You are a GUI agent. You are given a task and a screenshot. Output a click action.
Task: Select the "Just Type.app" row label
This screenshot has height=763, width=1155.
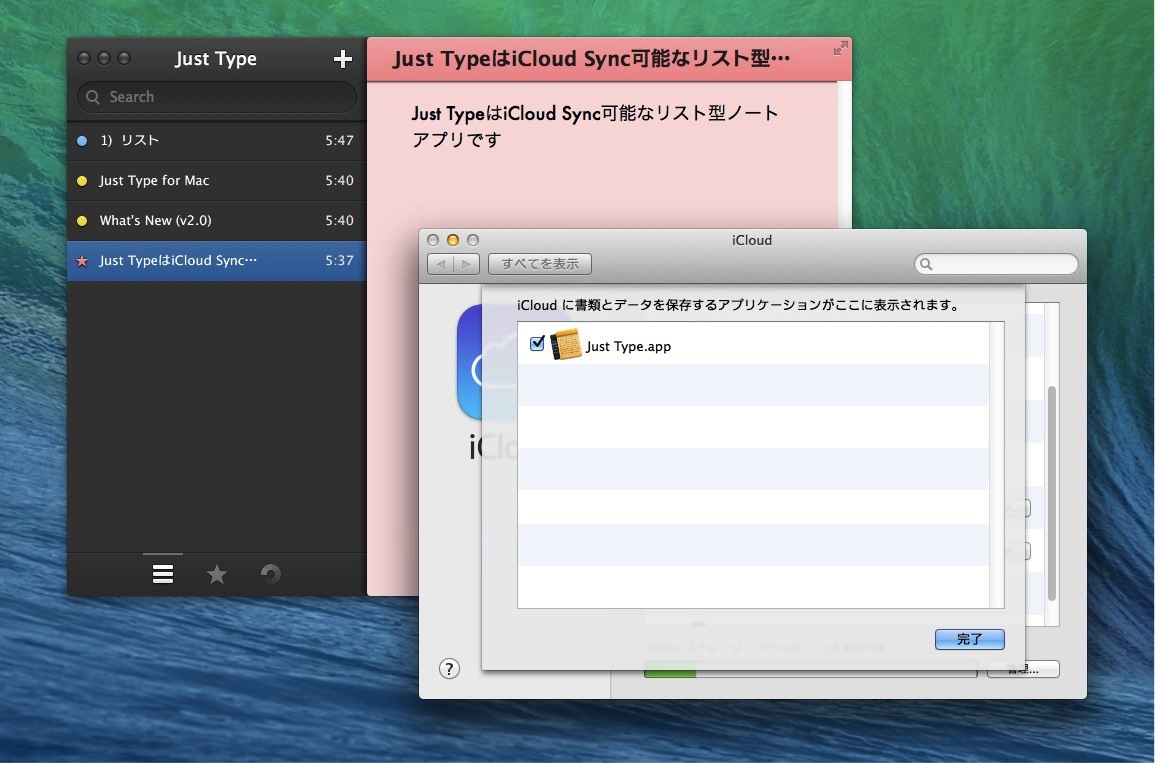pos(628,346)
